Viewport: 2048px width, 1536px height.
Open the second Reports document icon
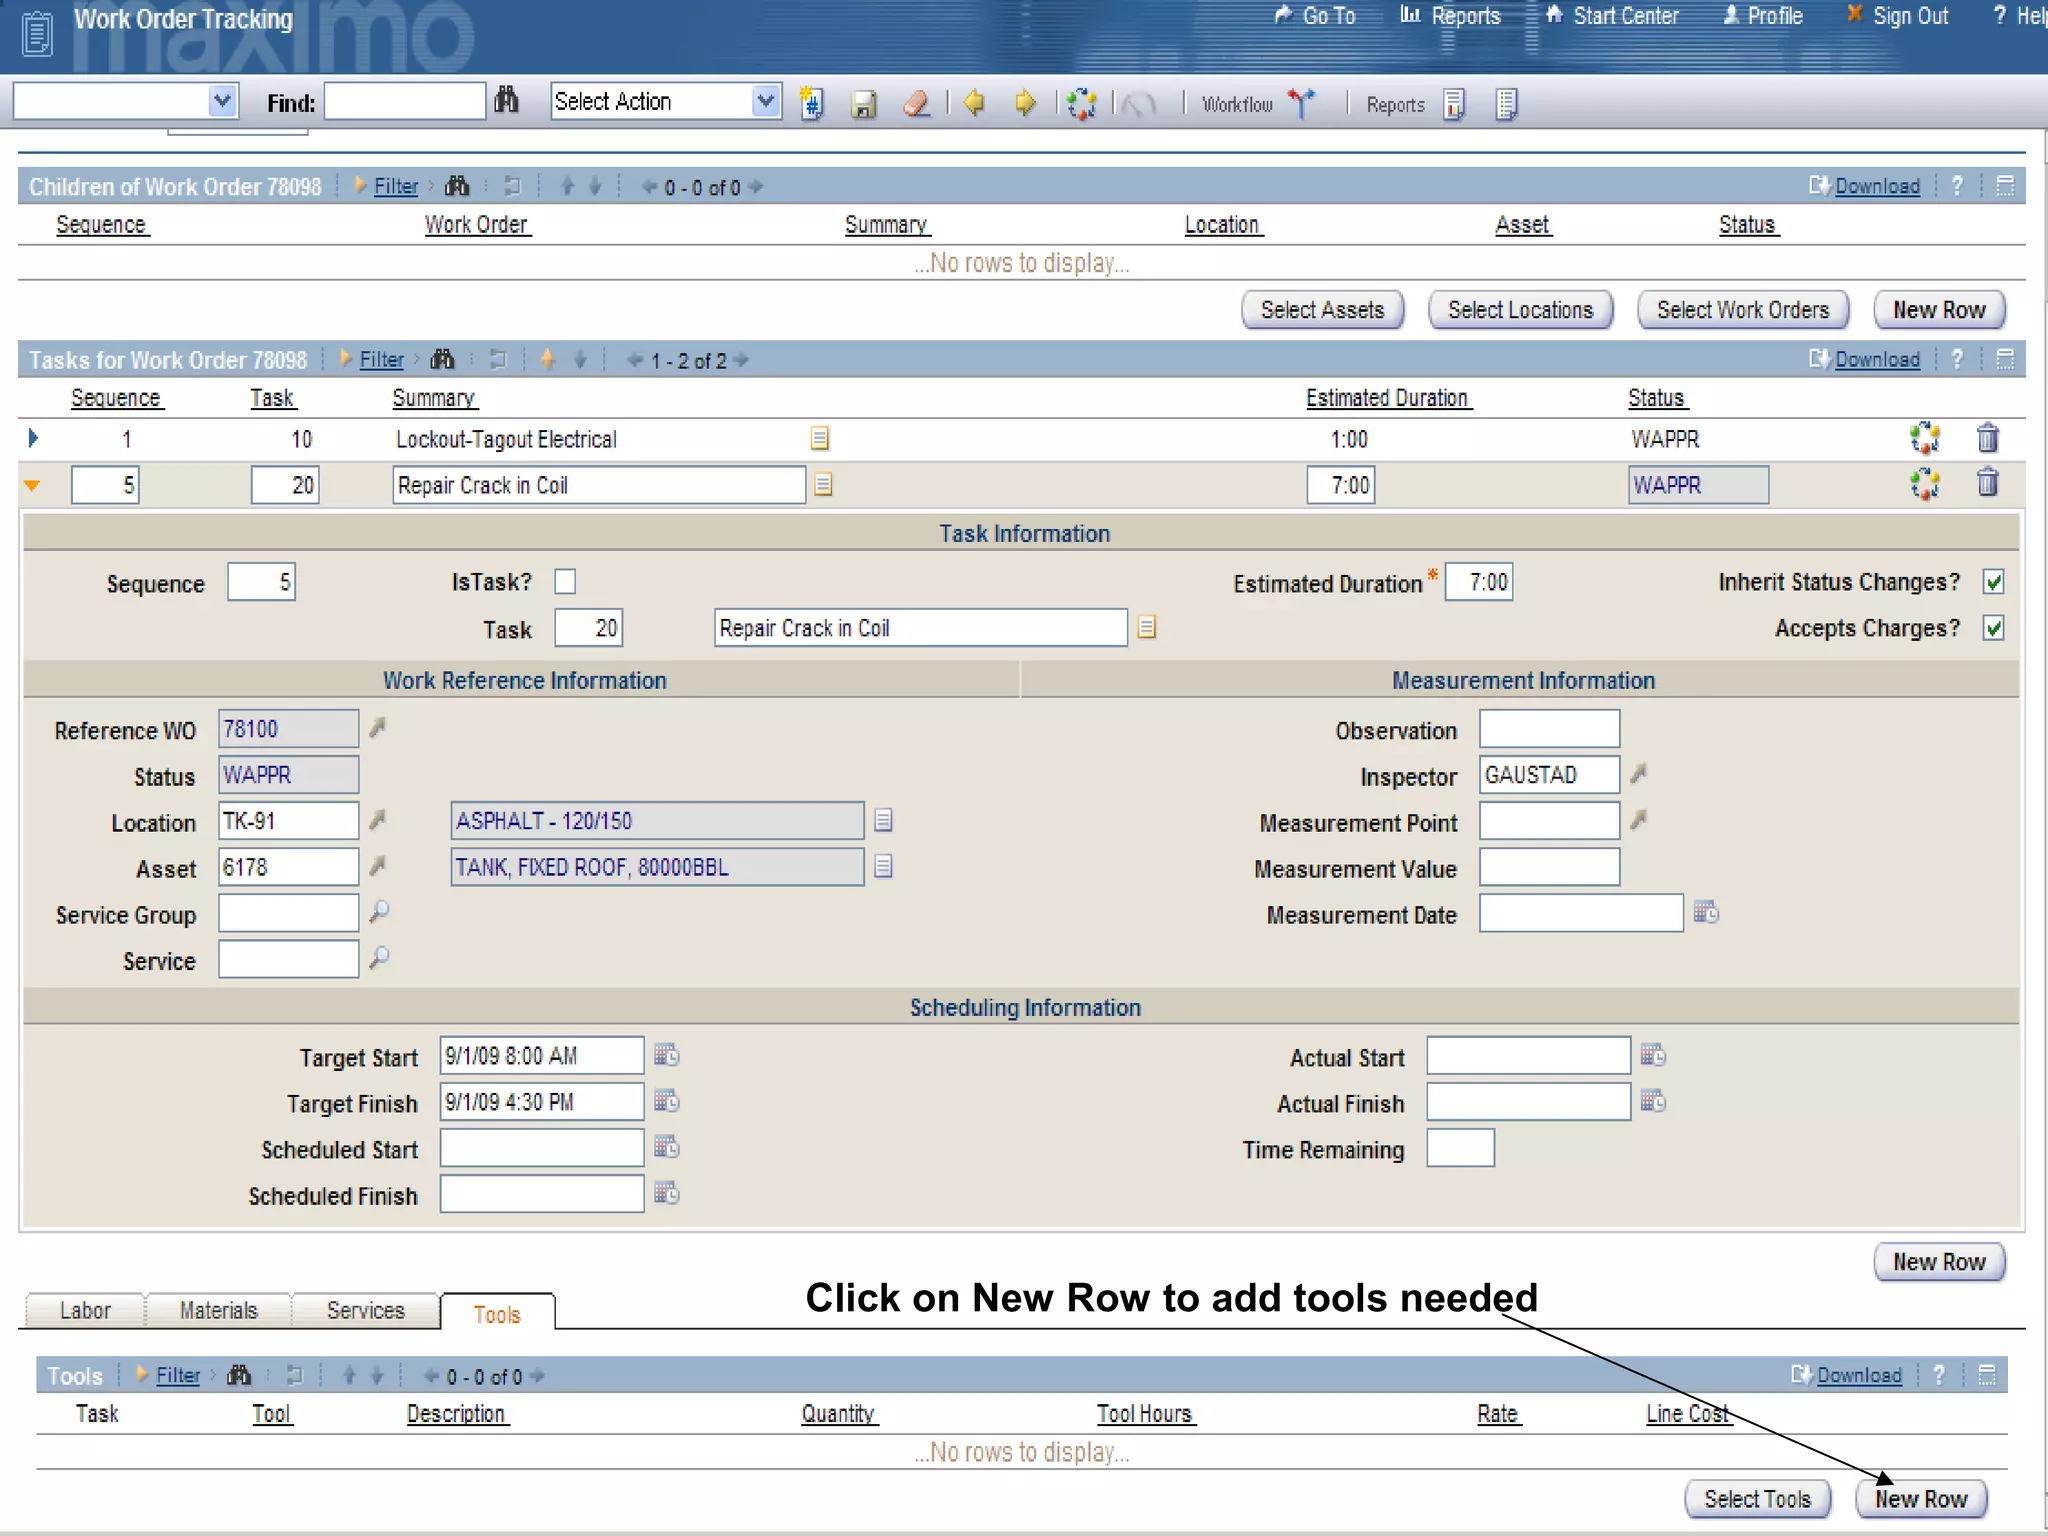coord(1506,104)
